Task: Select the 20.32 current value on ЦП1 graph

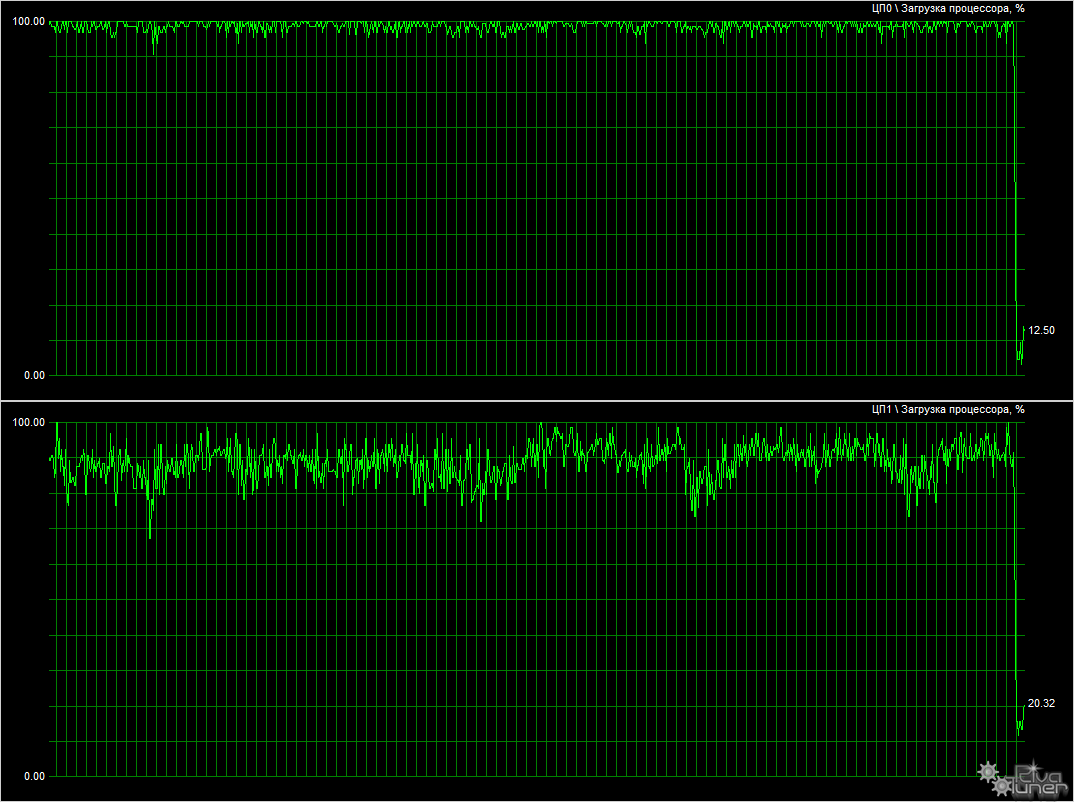Action: pyautogui.click(x=1041, y=703)
